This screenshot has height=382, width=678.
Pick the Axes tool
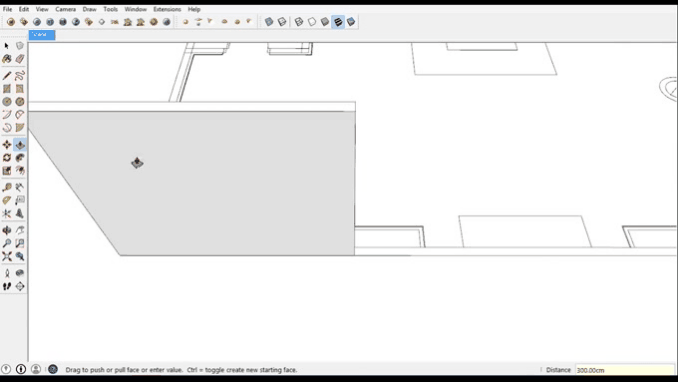coord(6,213)
